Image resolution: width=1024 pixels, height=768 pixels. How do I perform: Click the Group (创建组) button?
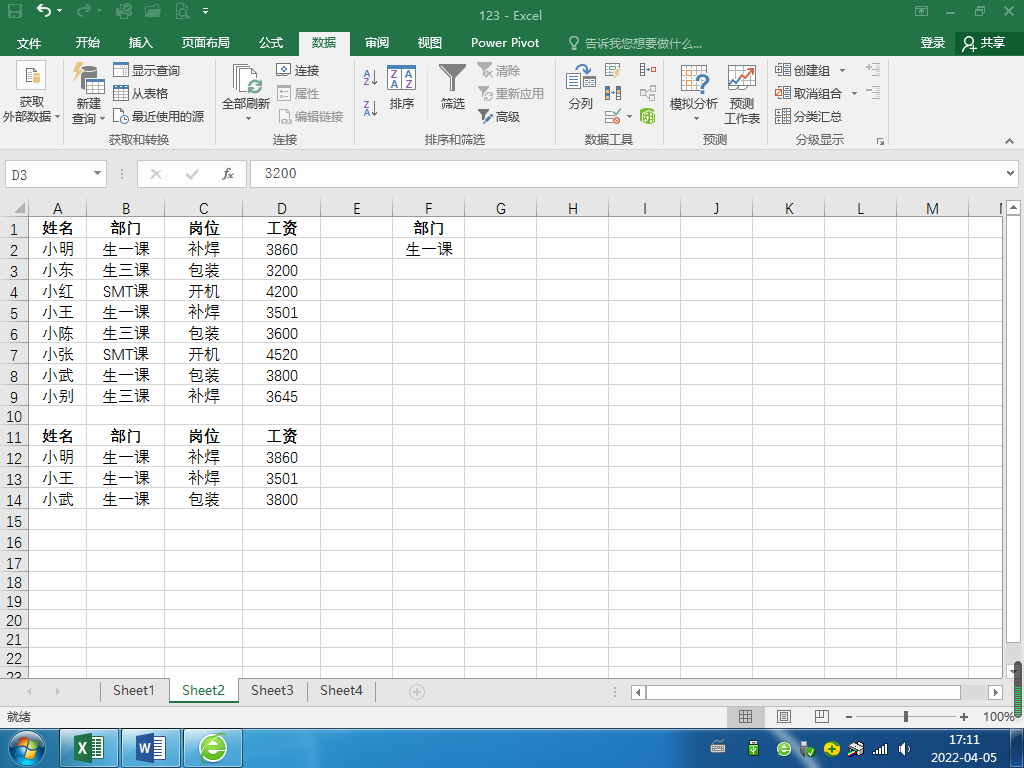click(803, 70)
